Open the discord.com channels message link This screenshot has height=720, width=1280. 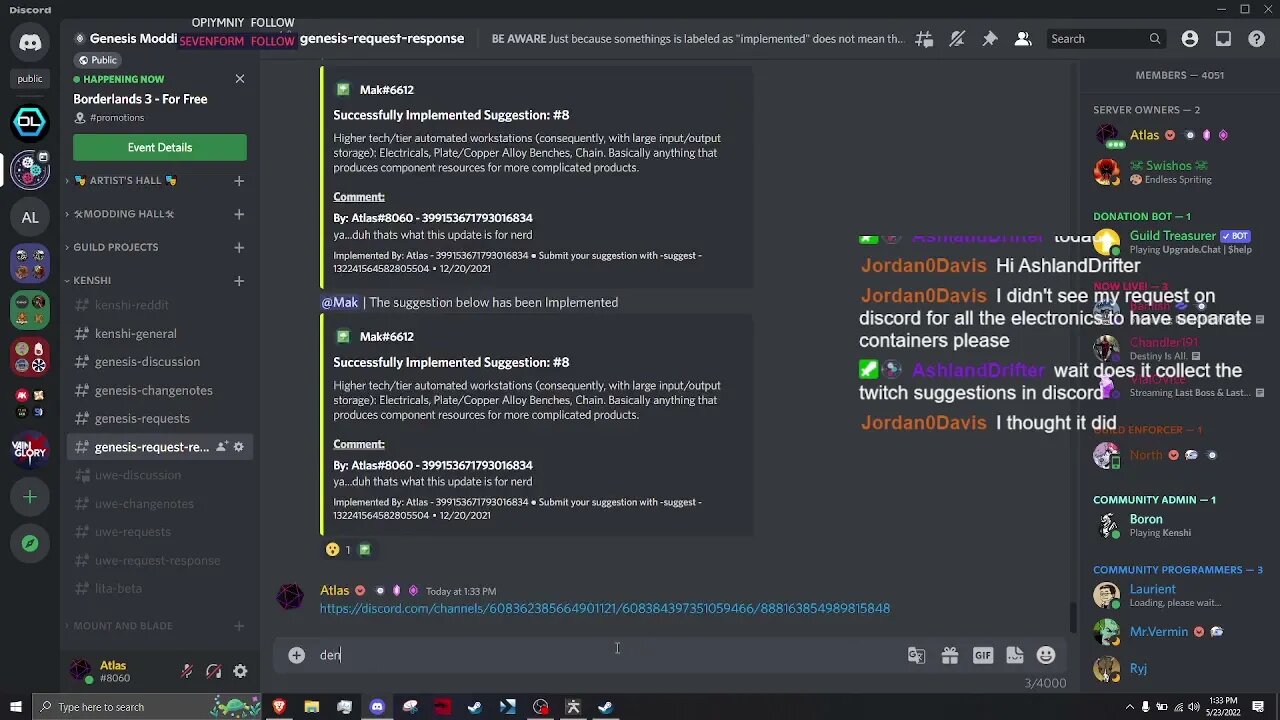coord(605,608)
